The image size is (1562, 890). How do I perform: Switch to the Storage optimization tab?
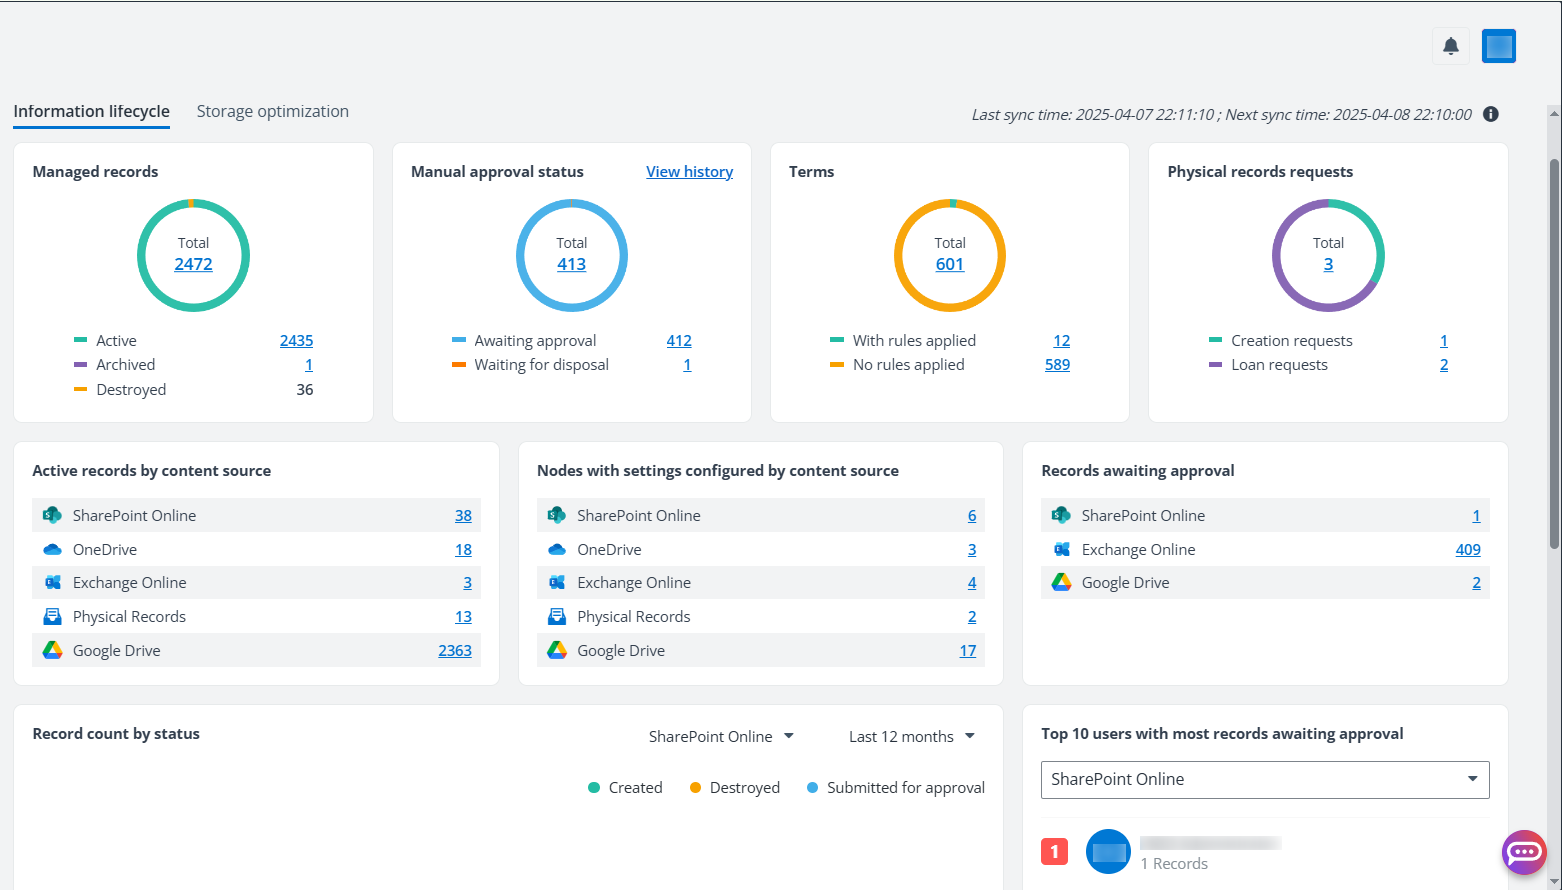(x=272, y=111)
